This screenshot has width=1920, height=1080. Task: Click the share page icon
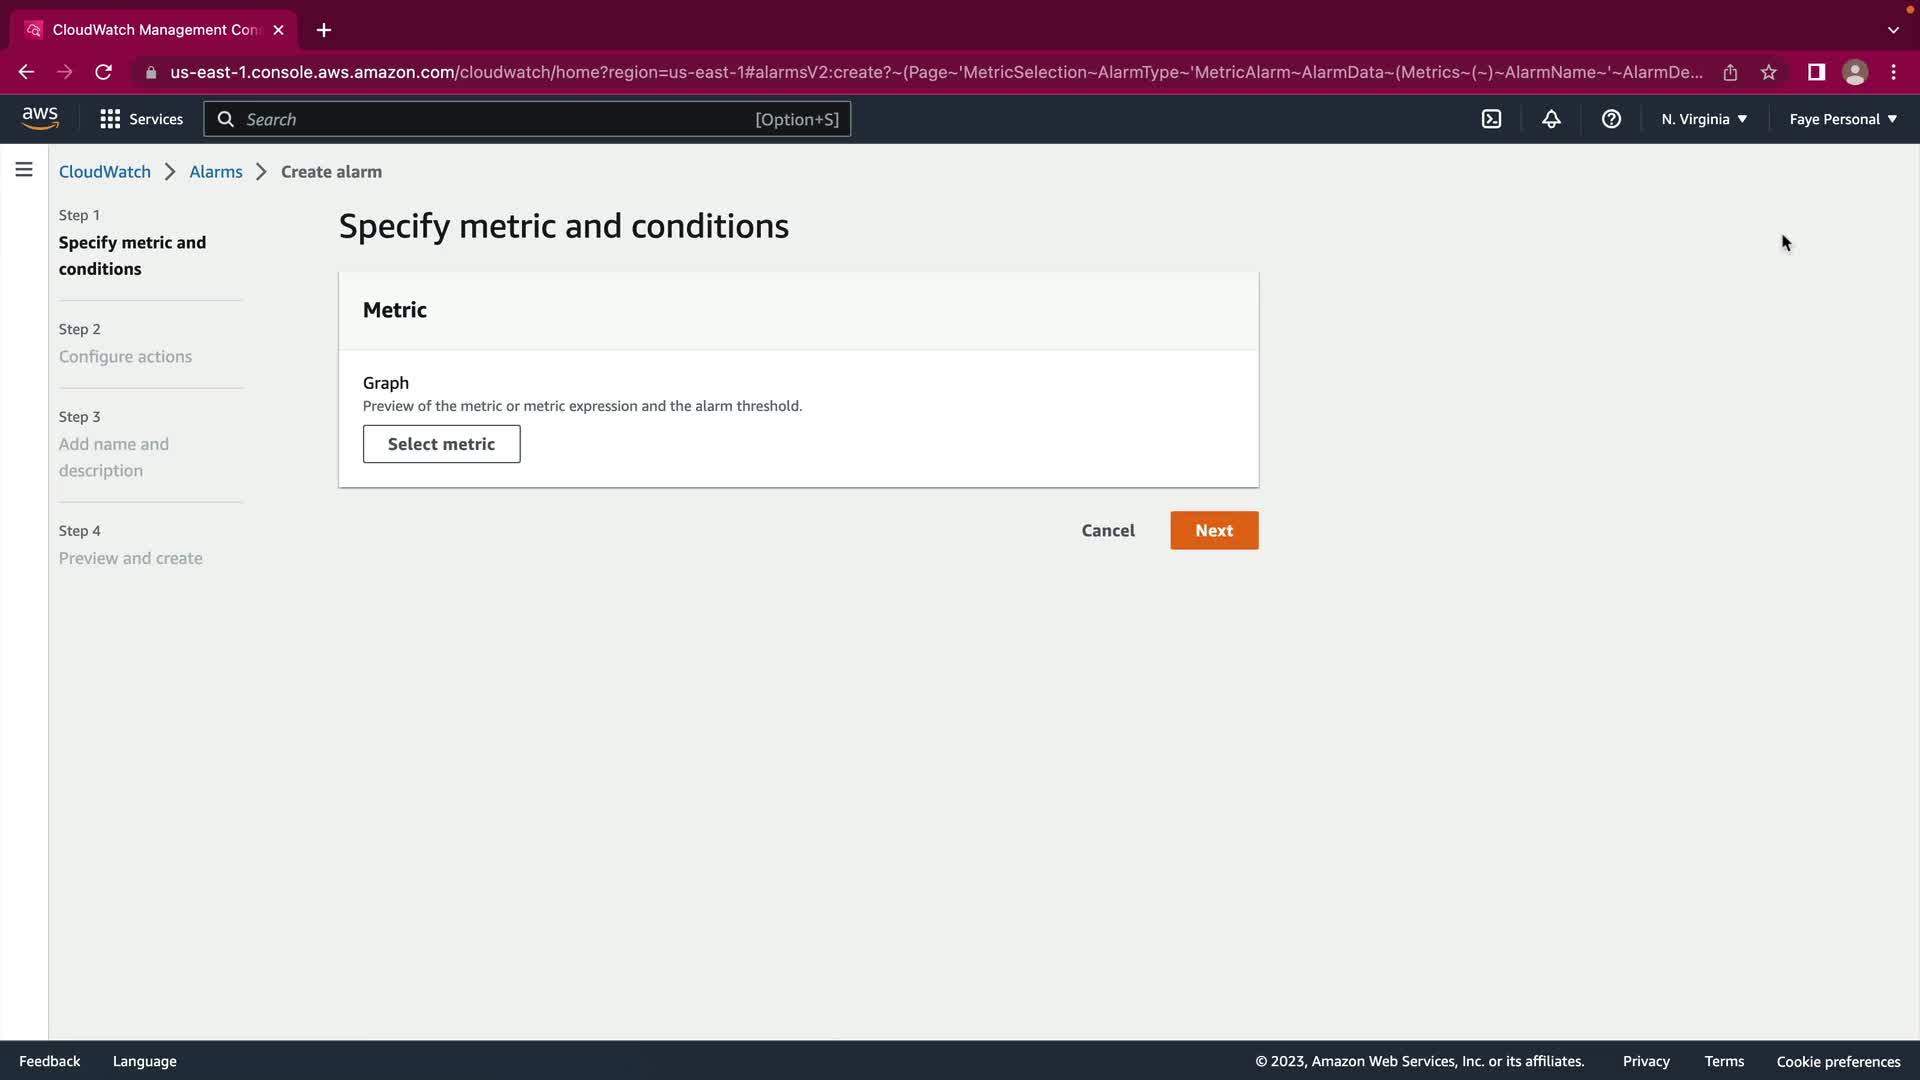(1730, 72)
